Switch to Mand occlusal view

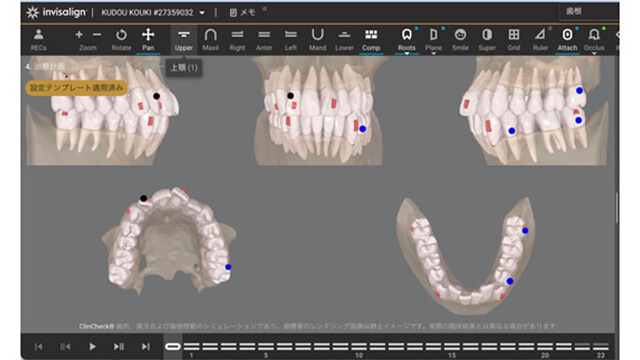tap(318, 40)
